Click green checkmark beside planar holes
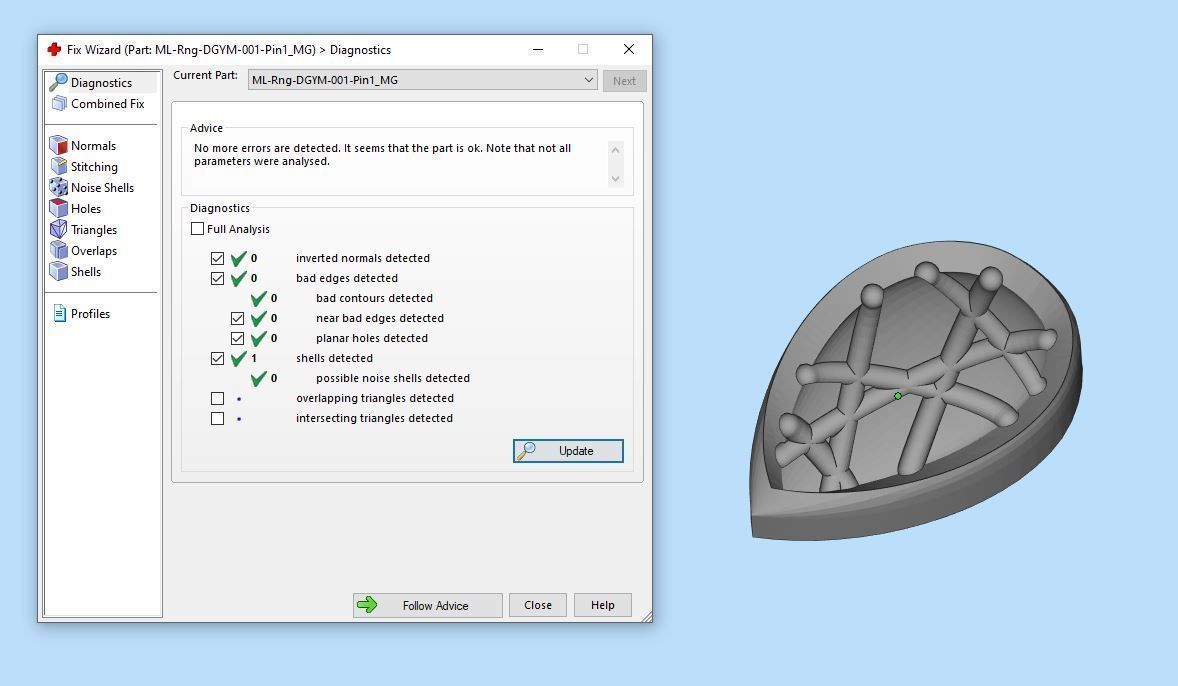The image size is (1178, 686). coord(258,339)
